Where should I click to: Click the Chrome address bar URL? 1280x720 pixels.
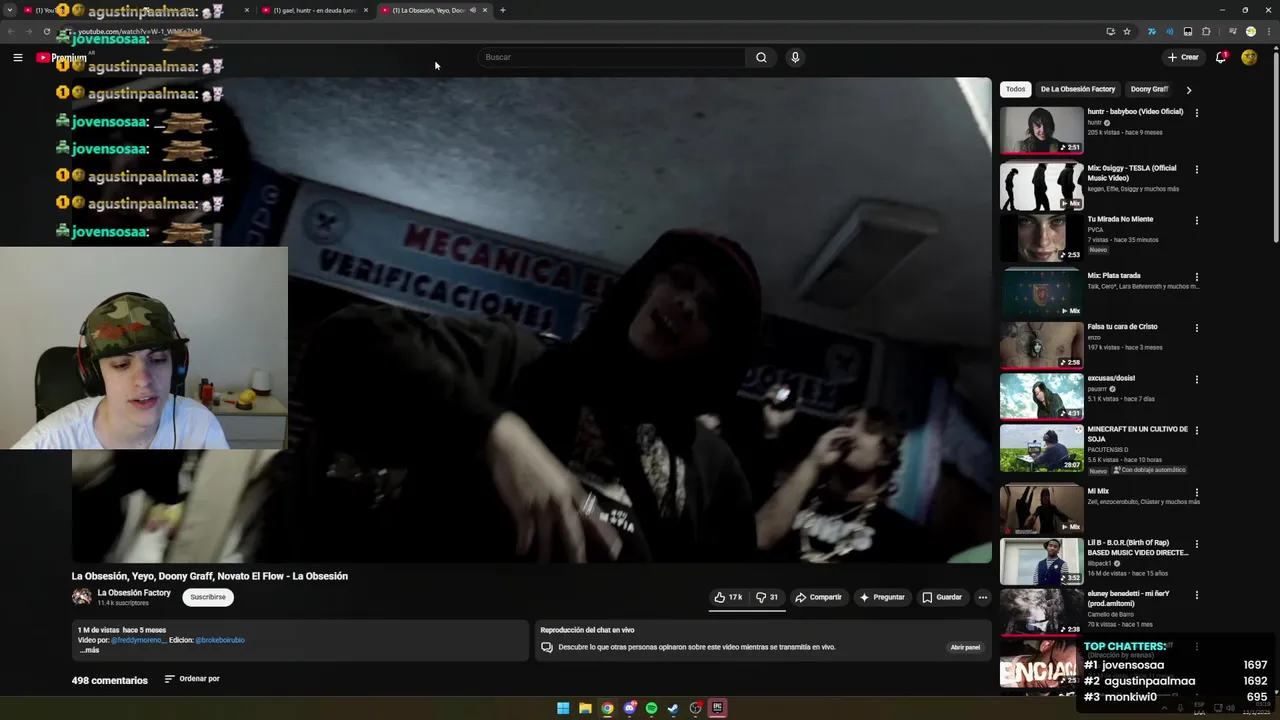coord(140,31)
